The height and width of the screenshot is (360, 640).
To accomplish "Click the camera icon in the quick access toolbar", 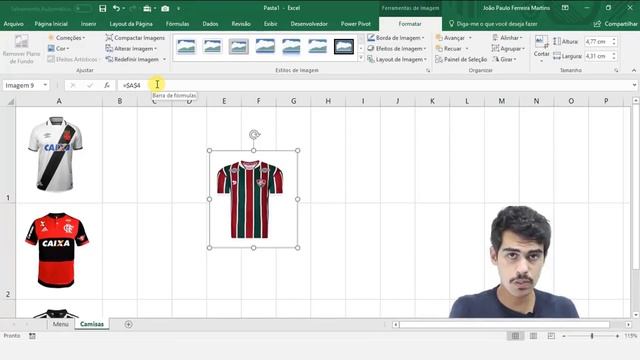I will [x=165, y=8].
